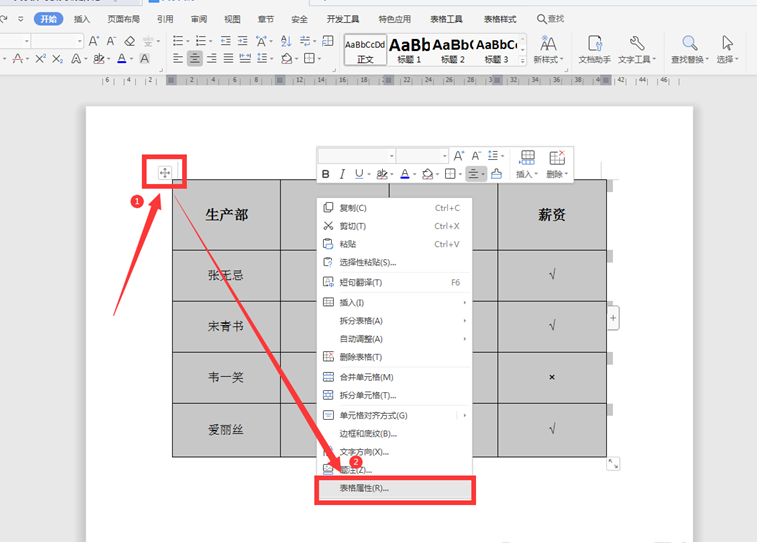The width and height of the screenshot is (757, 543).
Task: Click the table cell 爱丽丝
Action: (x=226, y=430)
